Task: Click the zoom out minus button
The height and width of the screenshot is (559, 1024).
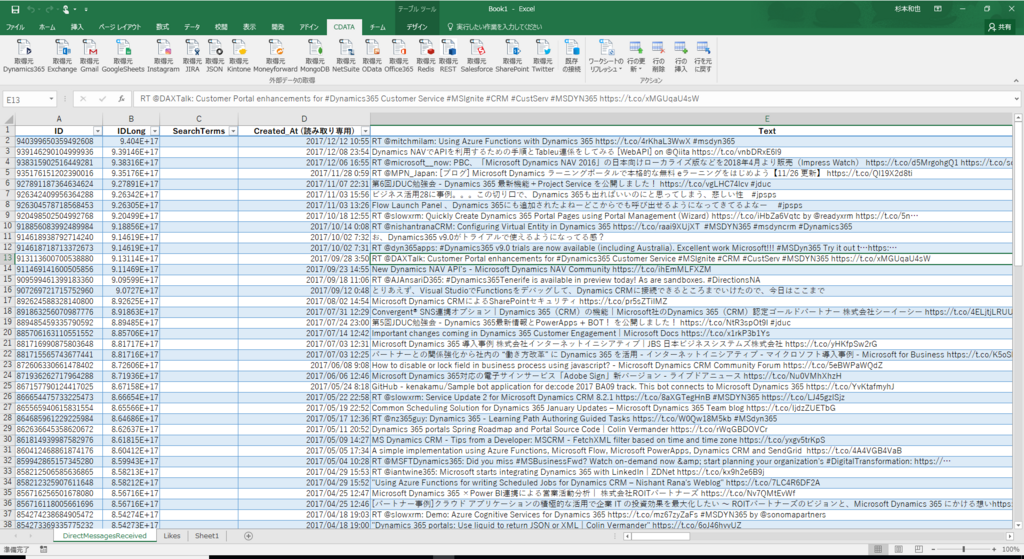Action: point(933,550)
